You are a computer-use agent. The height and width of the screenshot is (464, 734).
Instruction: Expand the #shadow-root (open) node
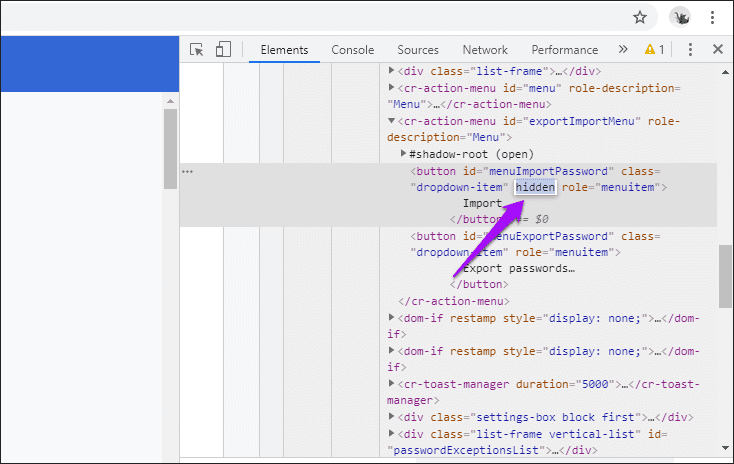click(403, 154)
